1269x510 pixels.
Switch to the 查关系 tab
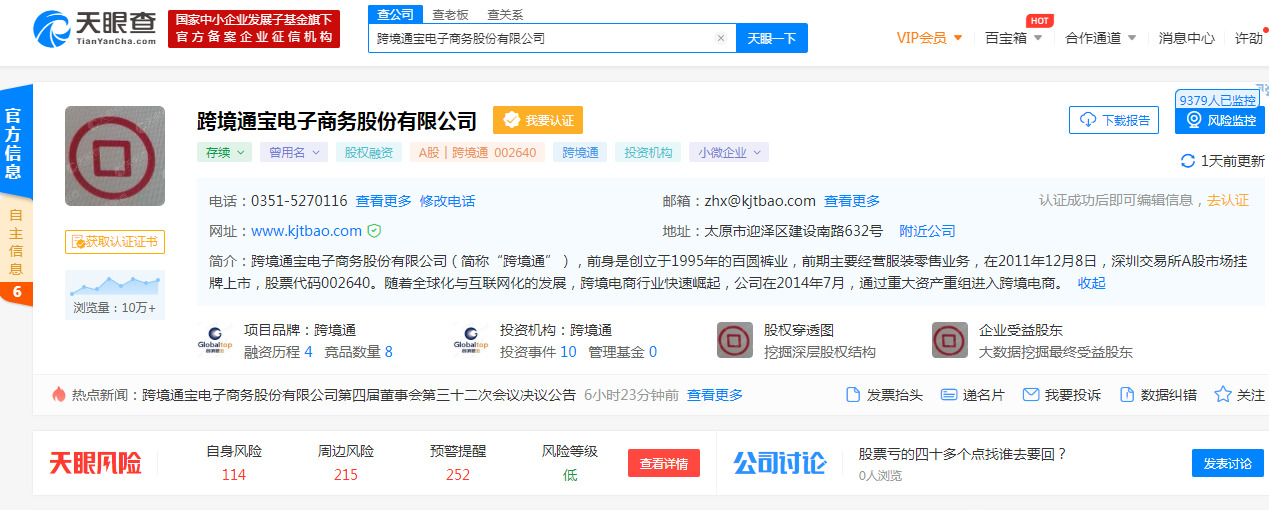click(505, 14)
